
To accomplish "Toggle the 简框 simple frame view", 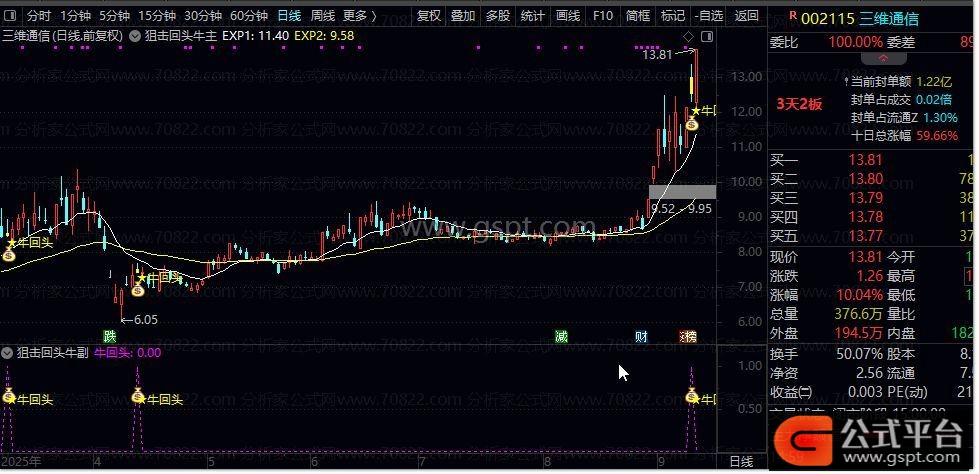I will [637, 16].
